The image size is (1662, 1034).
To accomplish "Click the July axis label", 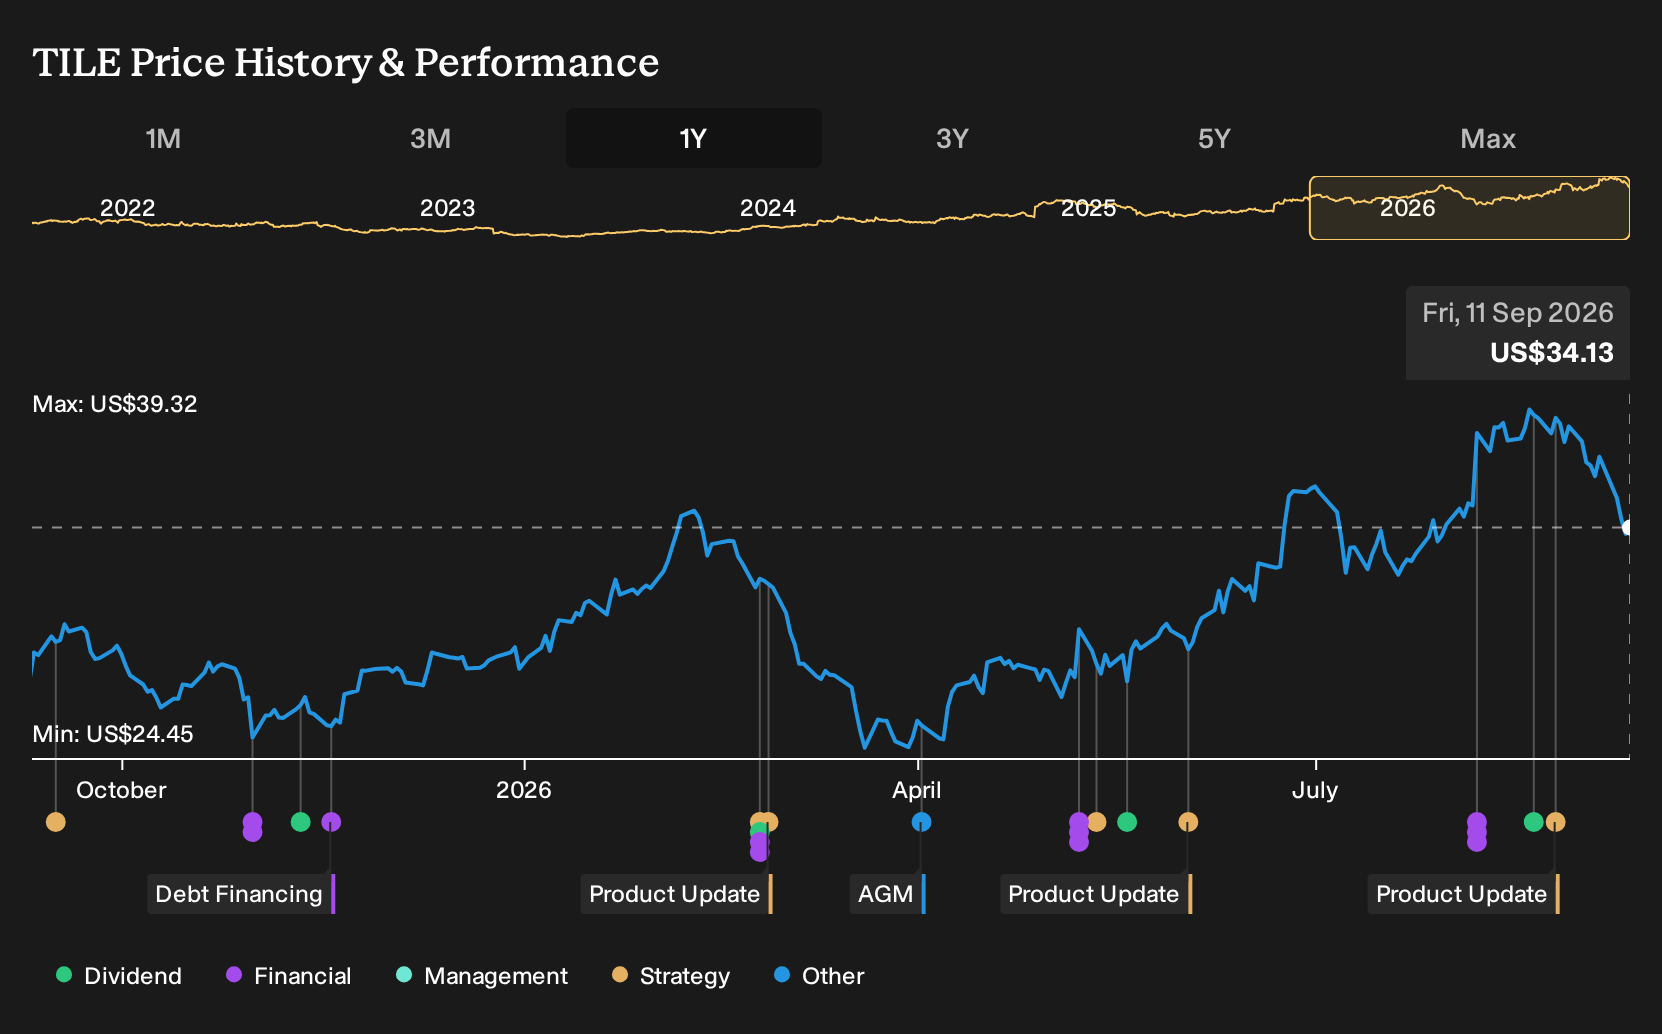I will pos(1315,790).
